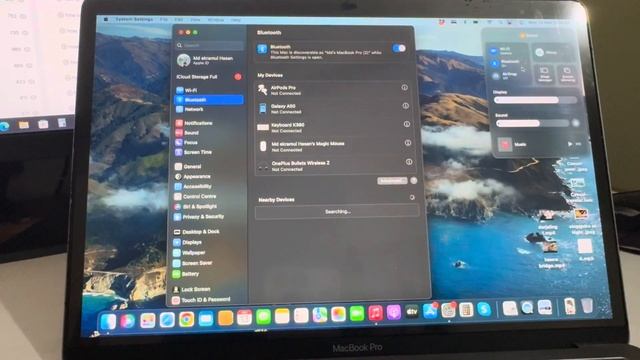
Task: Open Desktop & Dock in the sidebar
Action: [209, 231]
